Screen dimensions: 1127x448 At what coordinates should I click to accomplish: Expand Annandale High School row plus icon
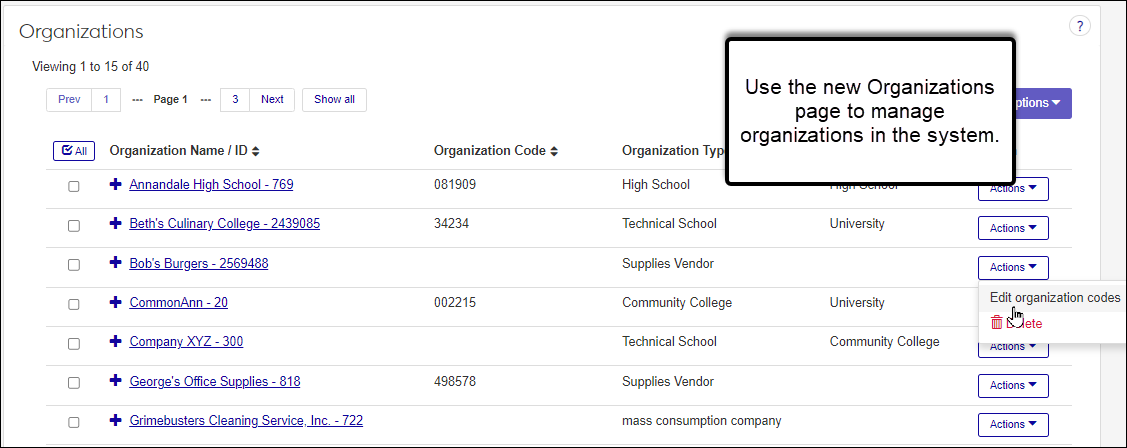tap(116, 184)
